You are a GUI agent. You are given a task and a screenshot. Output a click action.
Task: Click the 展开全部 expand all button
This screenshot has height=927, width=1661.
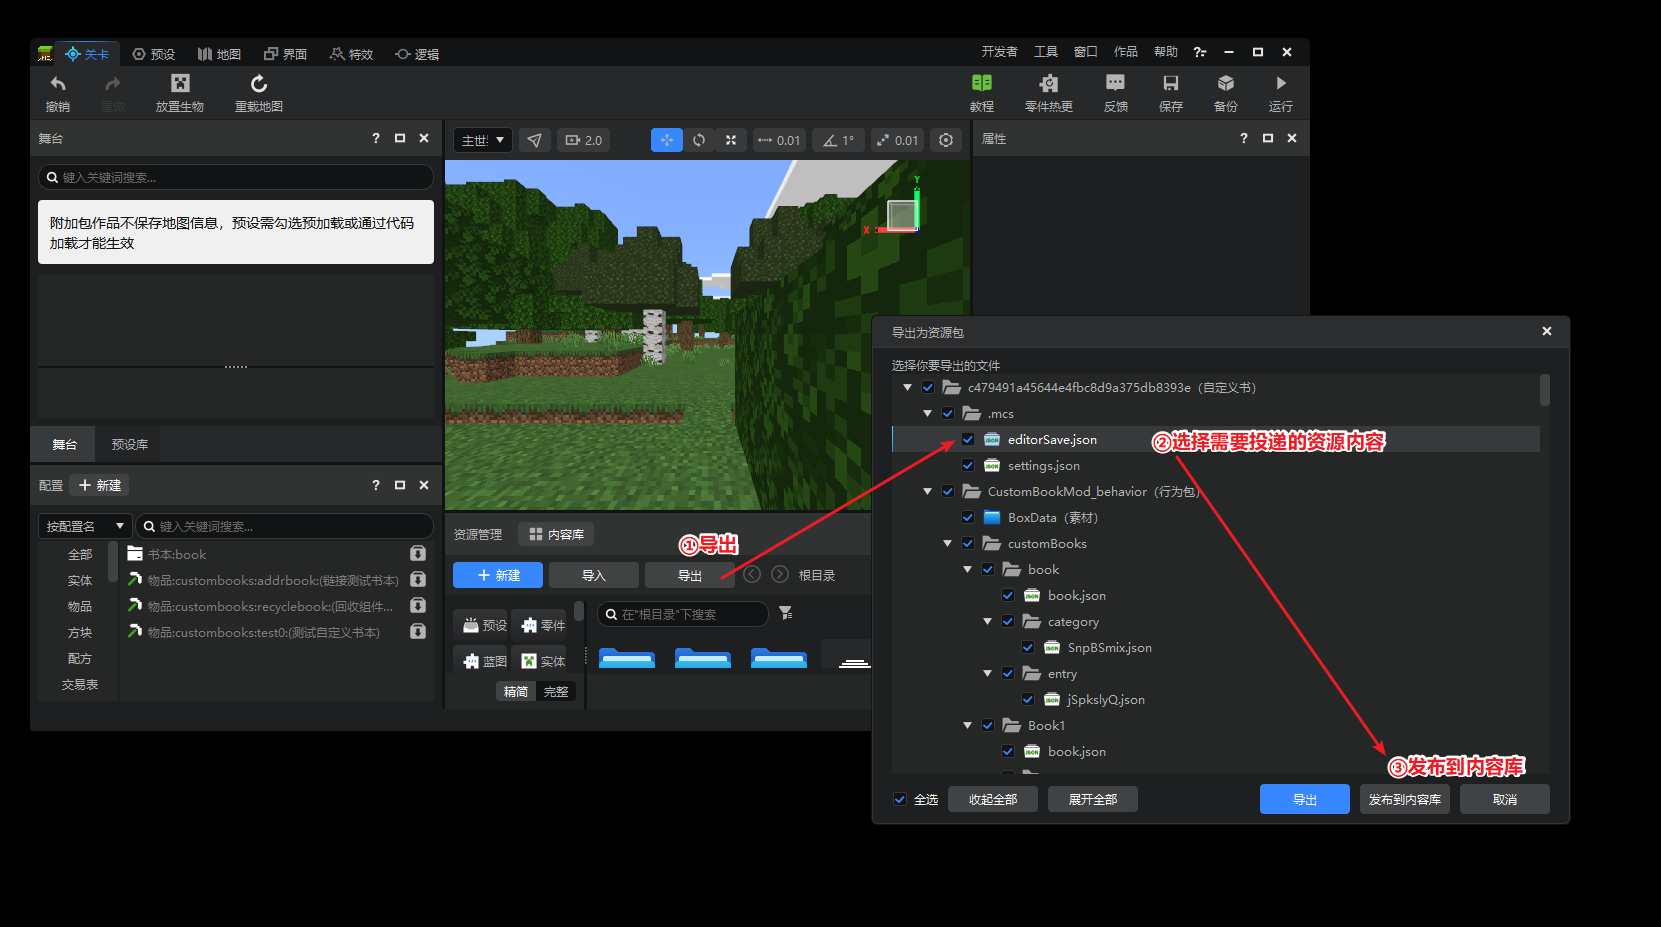pyautogui.click(x=1093, y=799)
